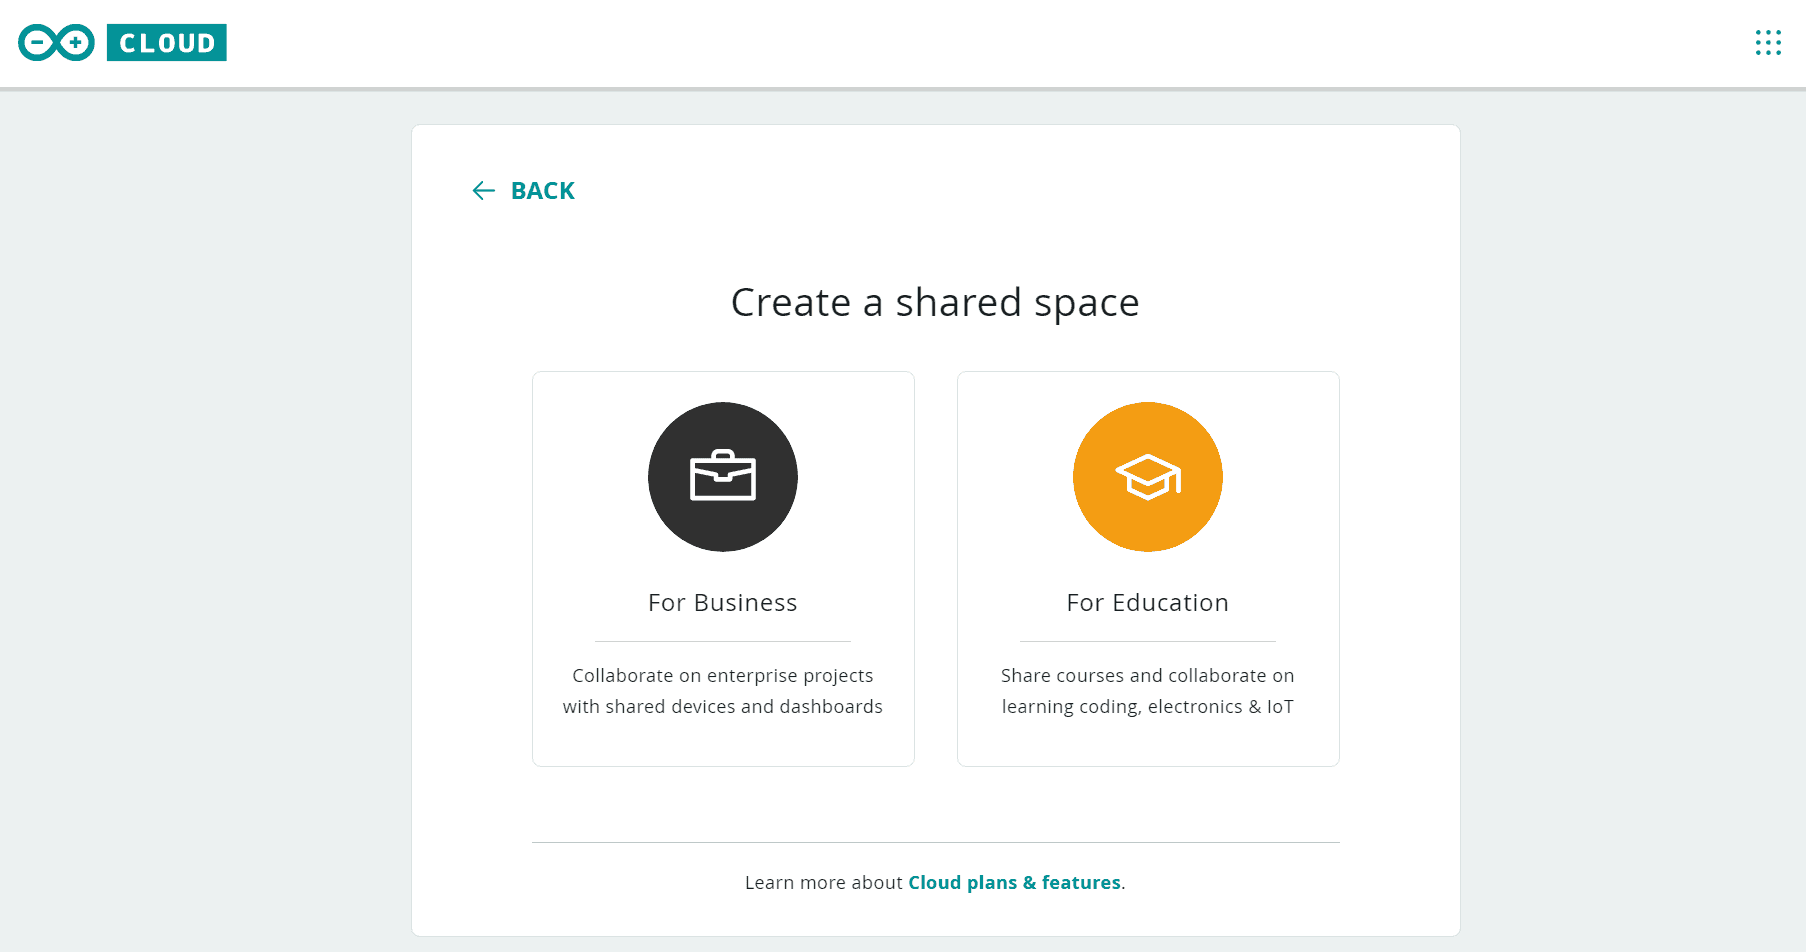The image size is (1806, 952).
Task: Click the divider under For Education
Action: (x=1147, y=641)
